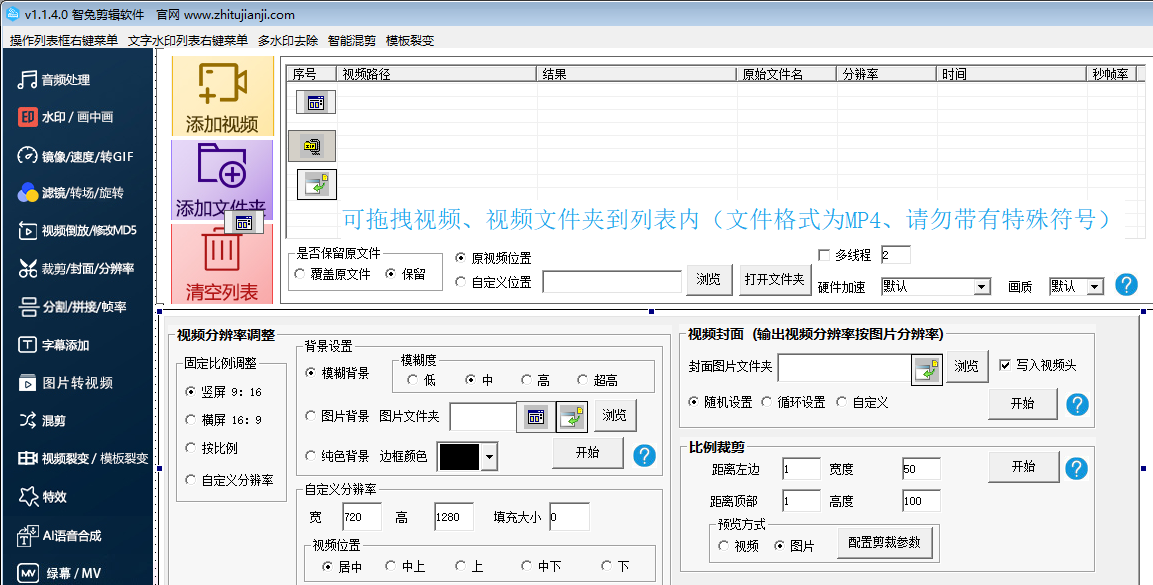Click blue help icon beside 画质 dropdown
Image resolution: width=1153 pixels, height=585 pixels.
[1126, 285]
